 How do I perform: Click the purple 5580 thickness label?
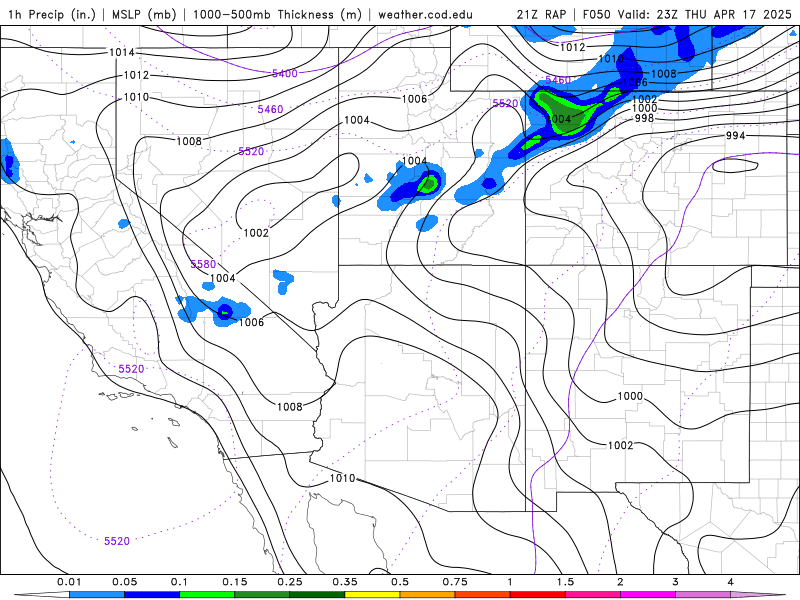click(x=203, y=264)
